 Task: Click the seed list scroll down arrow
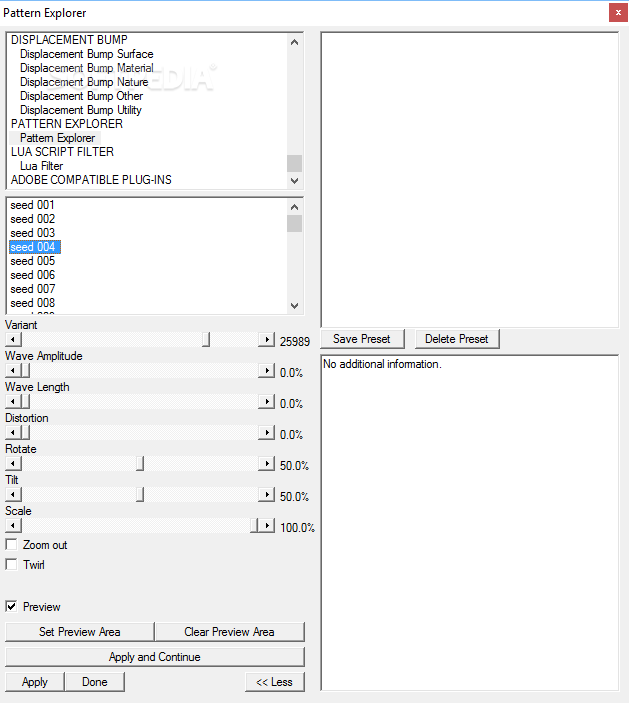[x=294, y=306]
